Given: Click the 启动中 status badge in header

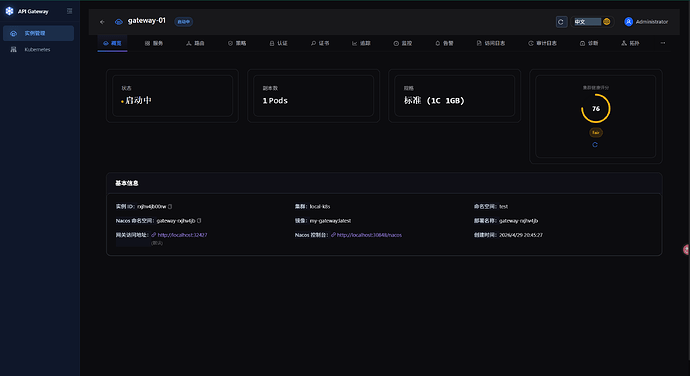Looking at the screenshot, I should click(x=184, y=22).
